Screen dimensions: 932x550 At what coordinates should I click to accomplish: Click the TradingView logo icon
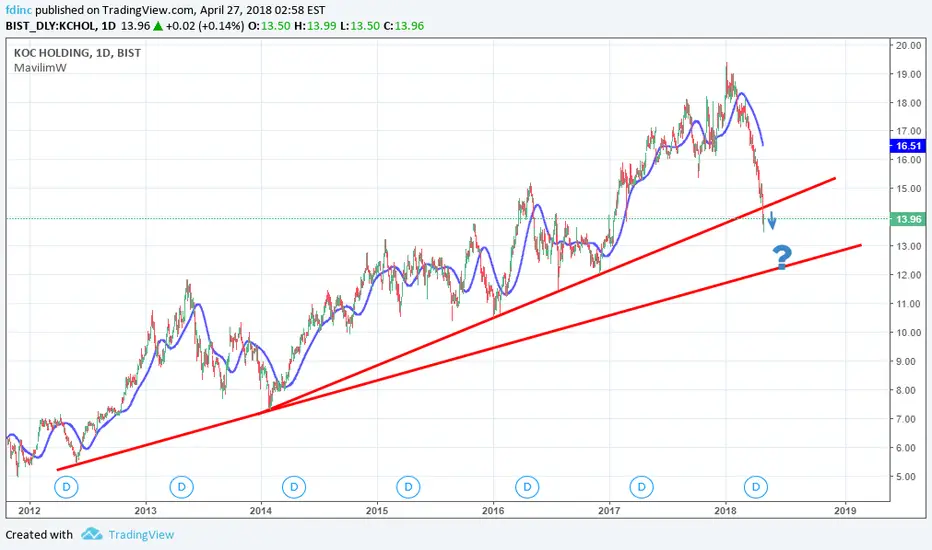(x=92, y=534)
